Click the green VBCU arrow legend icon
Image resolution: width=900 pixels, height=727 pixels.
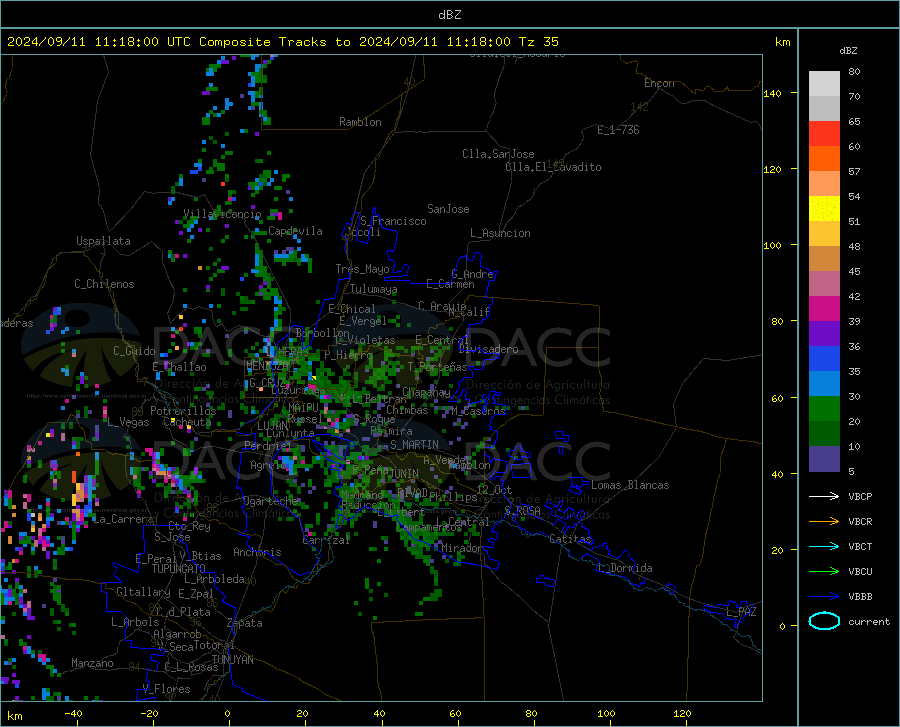[824, 572]
